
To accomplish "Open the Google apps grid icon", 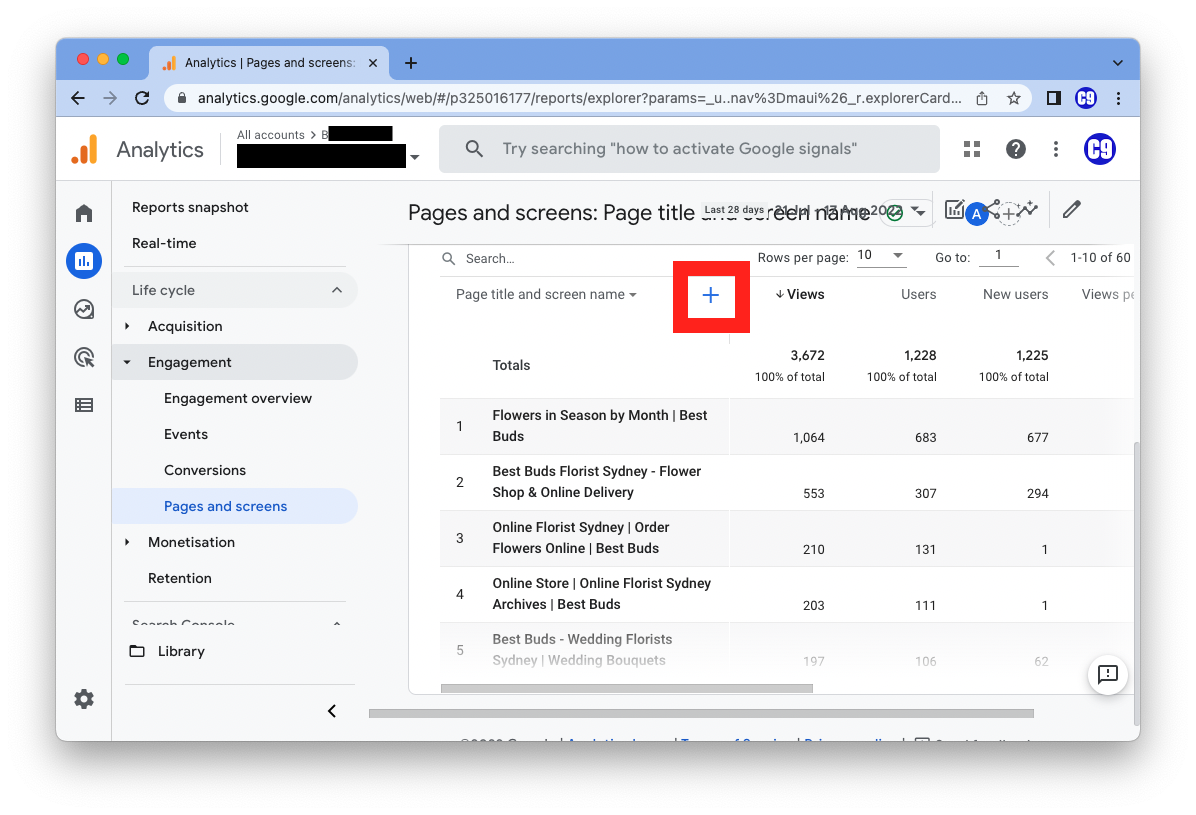I will [972, 149].
